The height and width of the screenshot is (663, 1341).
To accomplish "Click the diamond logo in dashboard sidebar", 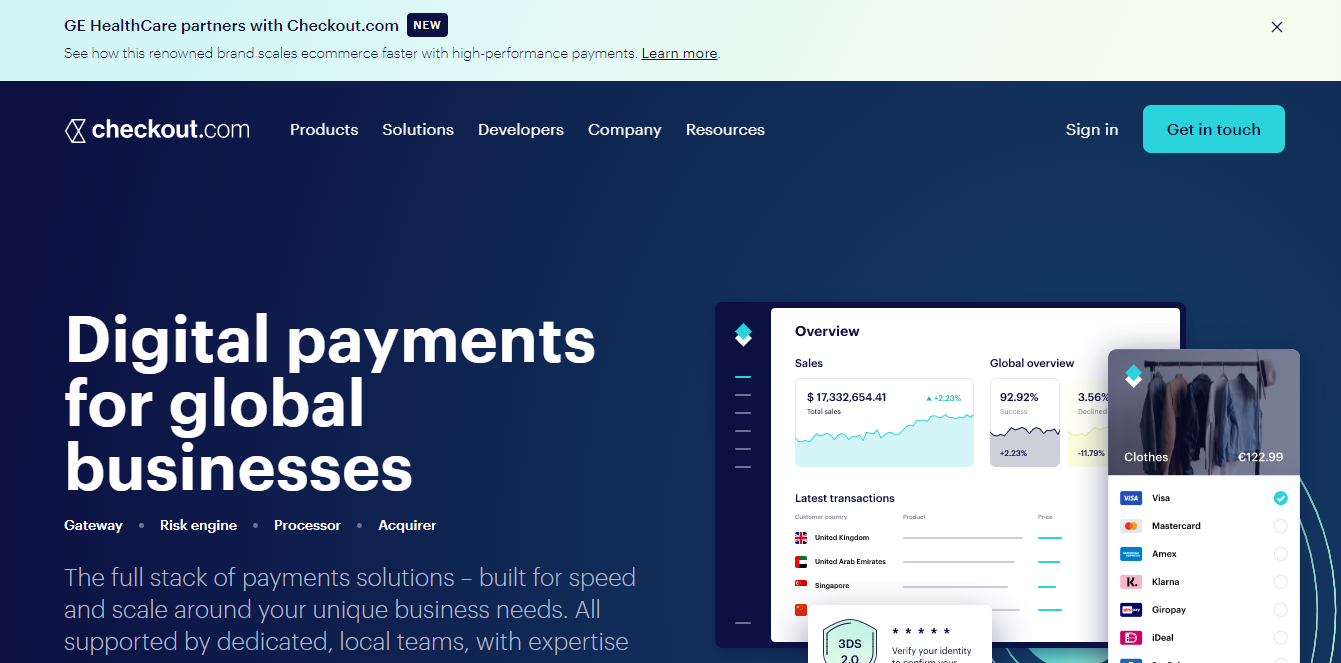I will [743, 335].
